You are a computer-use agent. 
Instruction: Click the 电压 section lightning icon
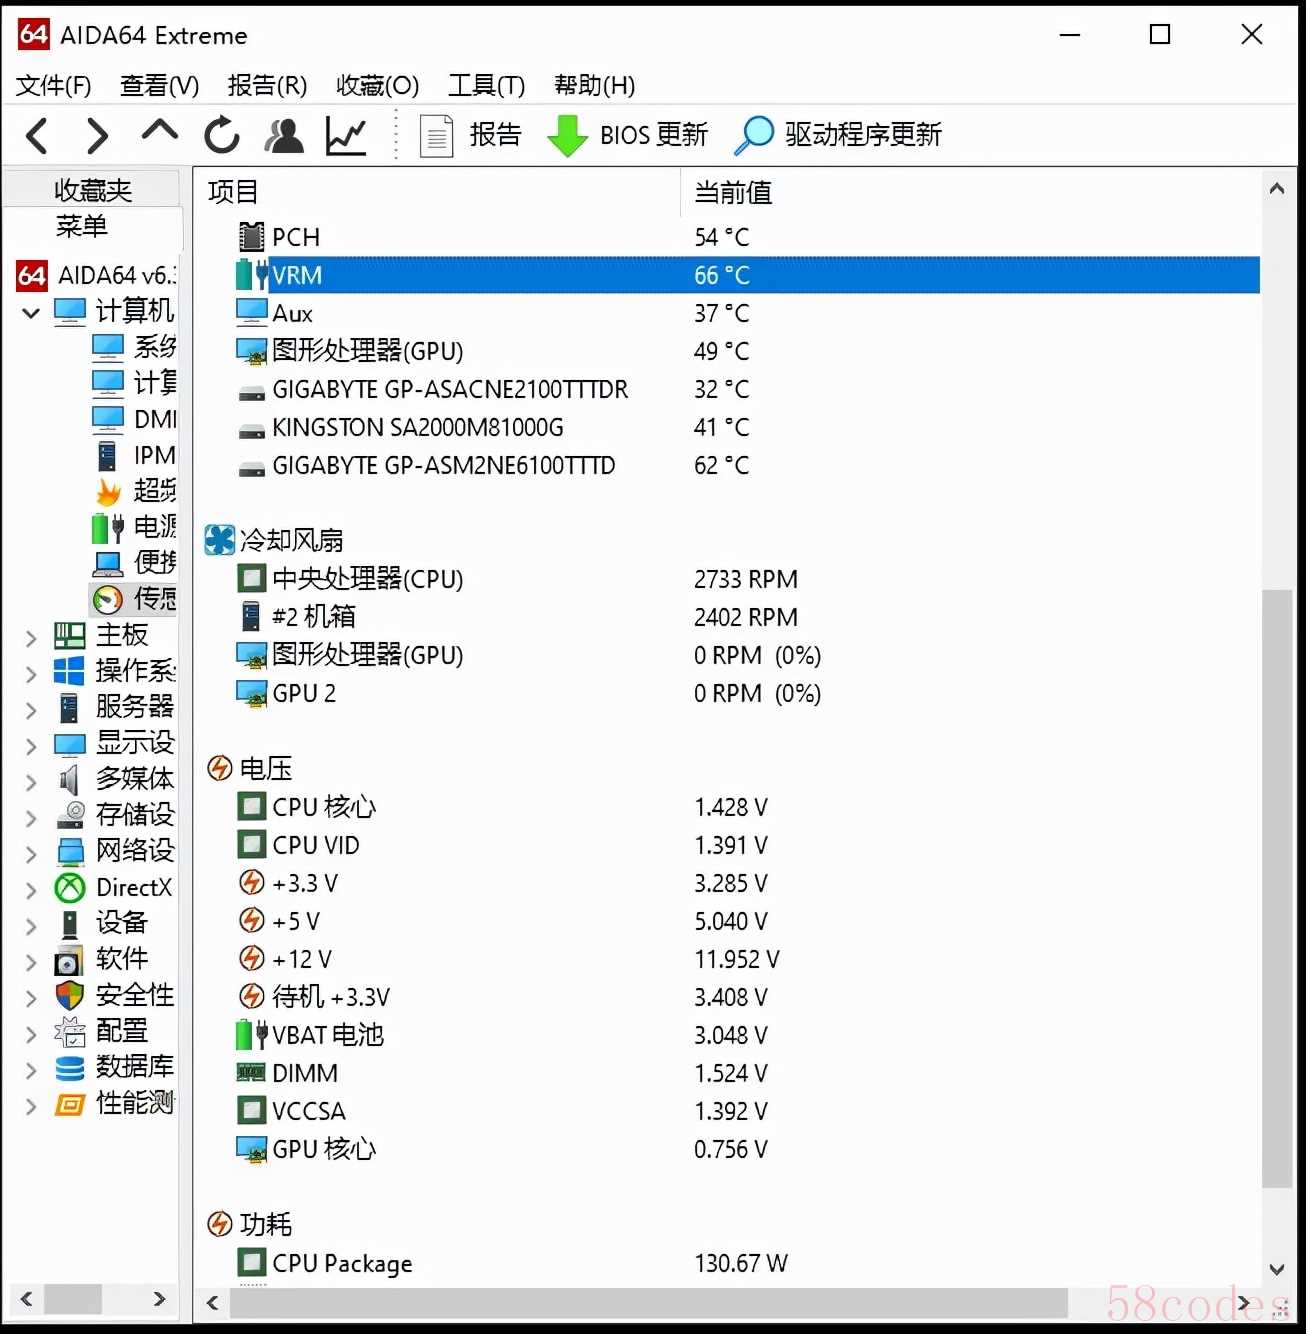coord(219,768)
